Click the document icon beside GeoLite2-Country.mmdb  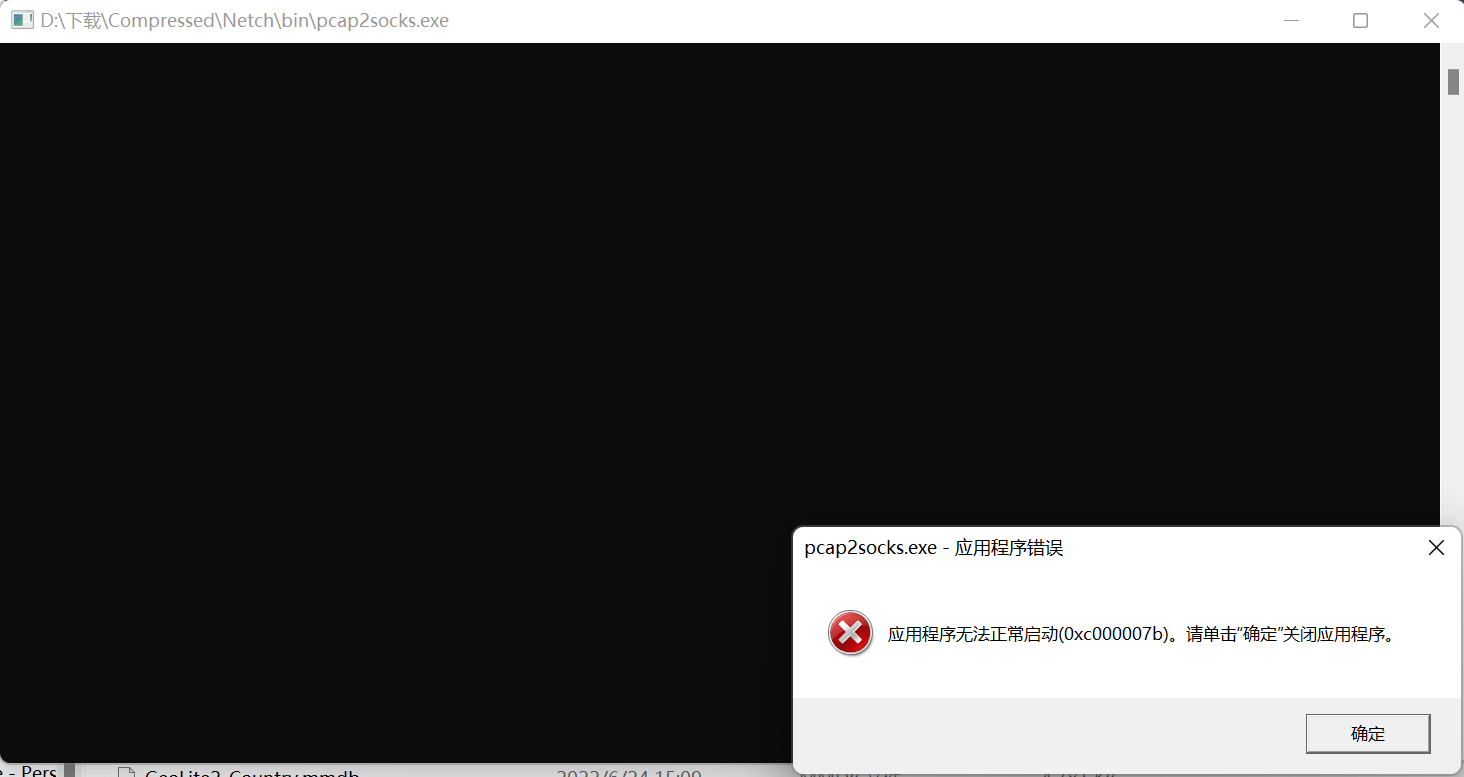tap(126, 771)
